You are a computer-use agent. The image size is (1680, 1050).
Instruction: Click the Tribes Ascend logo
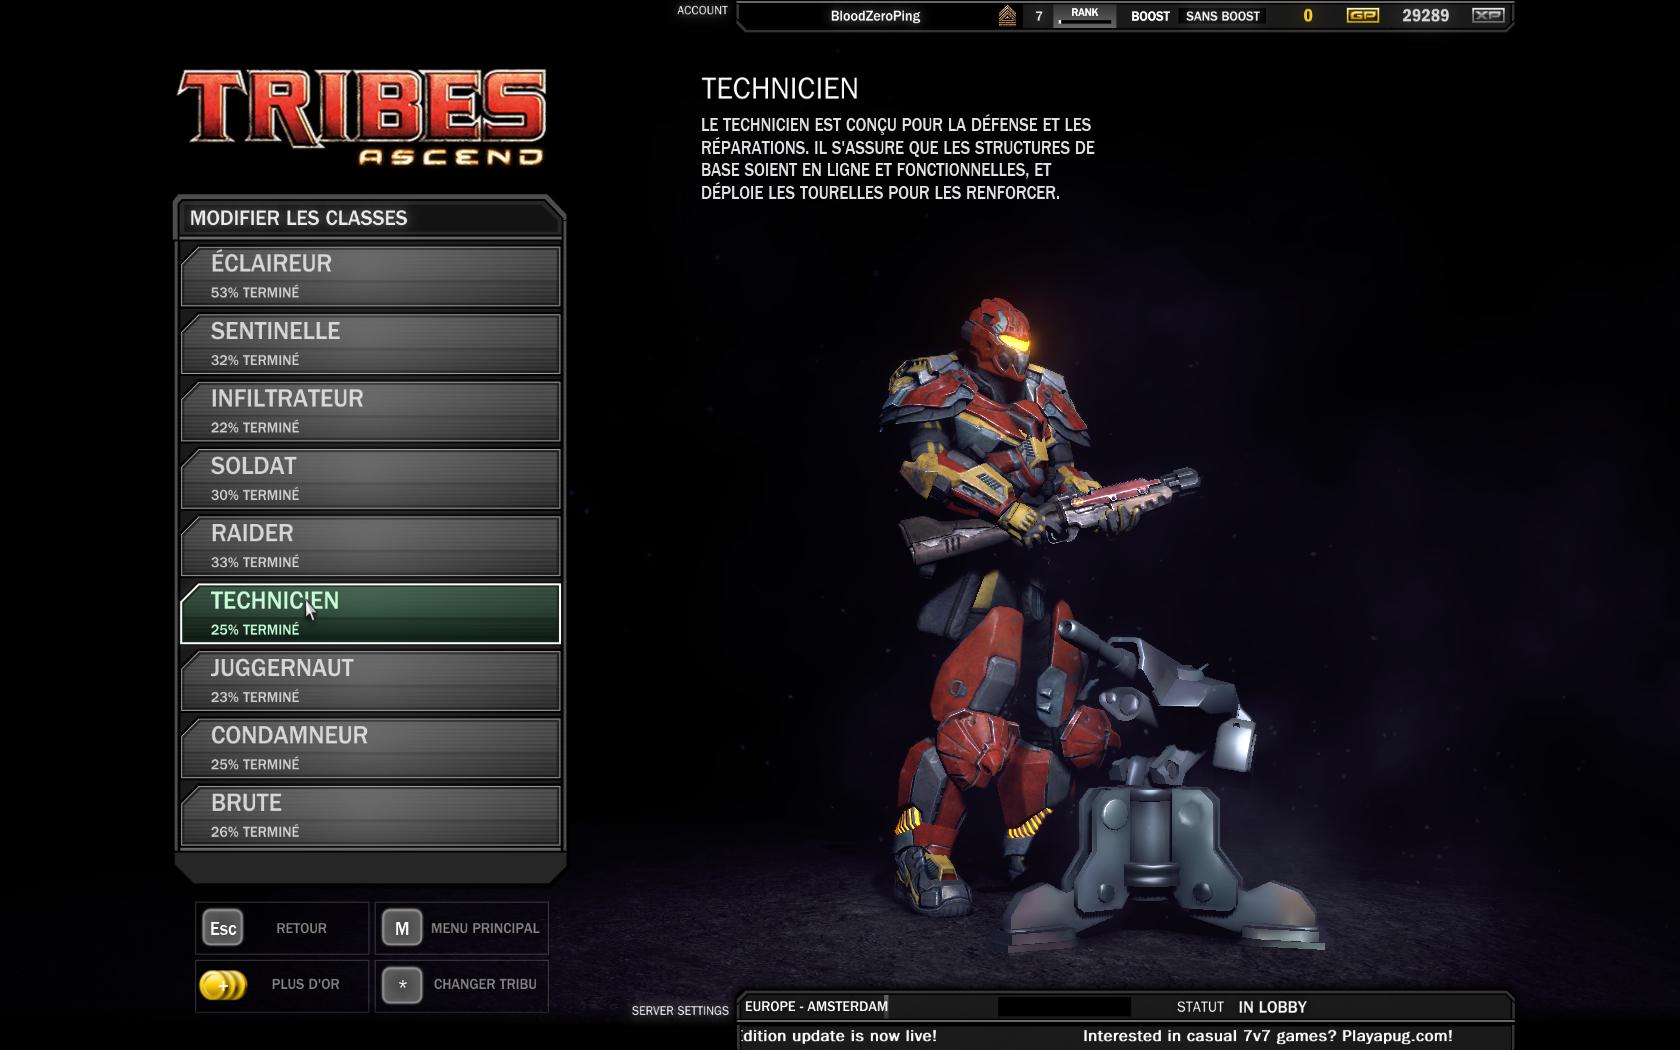click(362, 116)
